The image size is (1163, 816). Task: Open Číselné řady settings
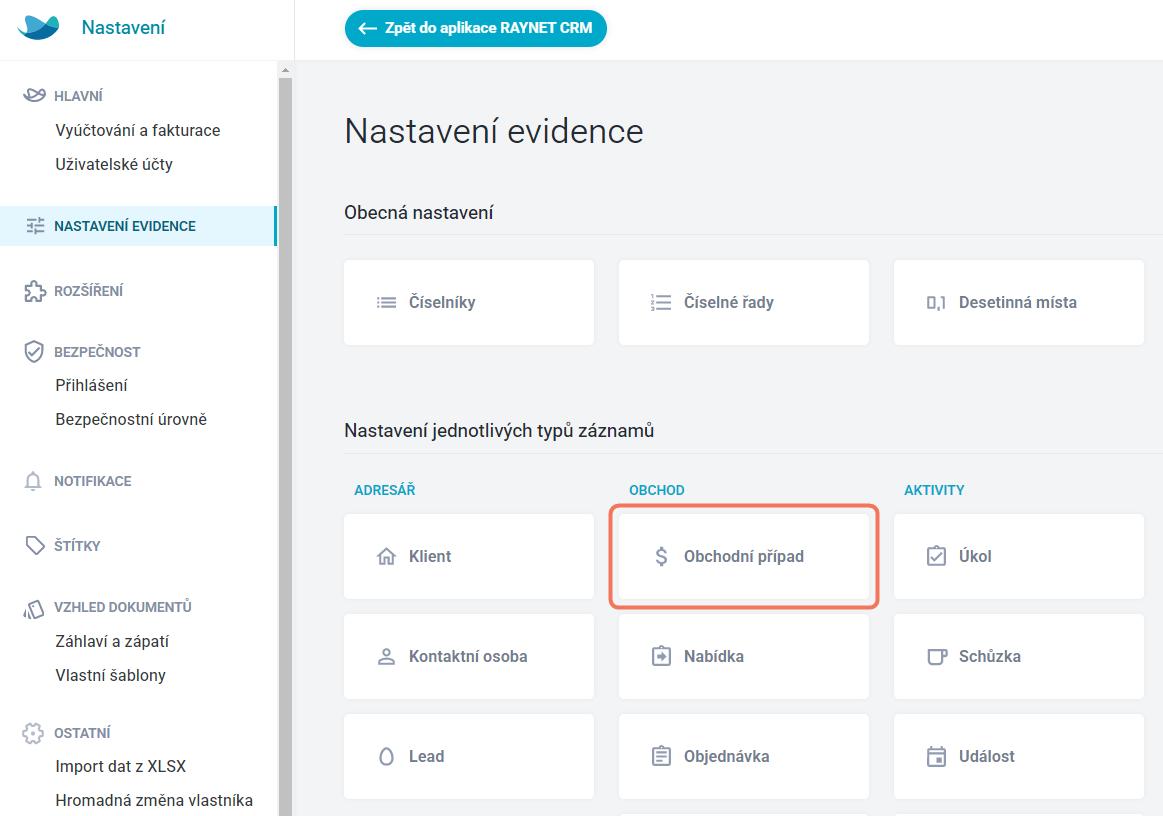743,303
